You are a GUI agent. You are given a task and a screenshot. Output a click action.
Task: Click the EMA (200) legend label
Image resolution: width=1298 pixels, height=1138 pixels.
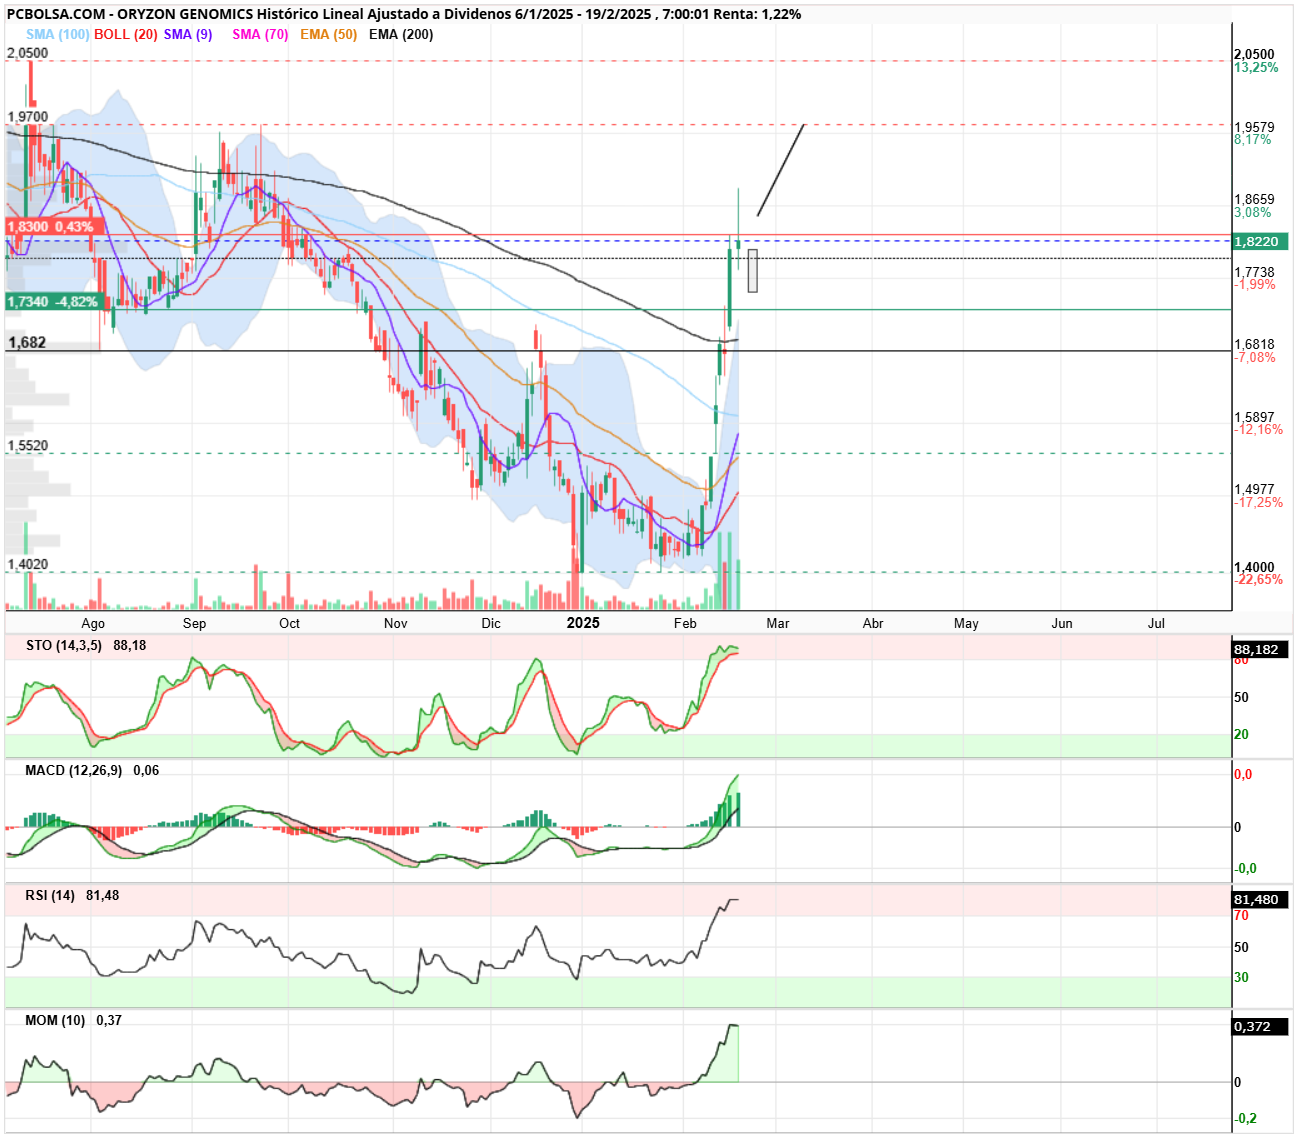point(401,34)
